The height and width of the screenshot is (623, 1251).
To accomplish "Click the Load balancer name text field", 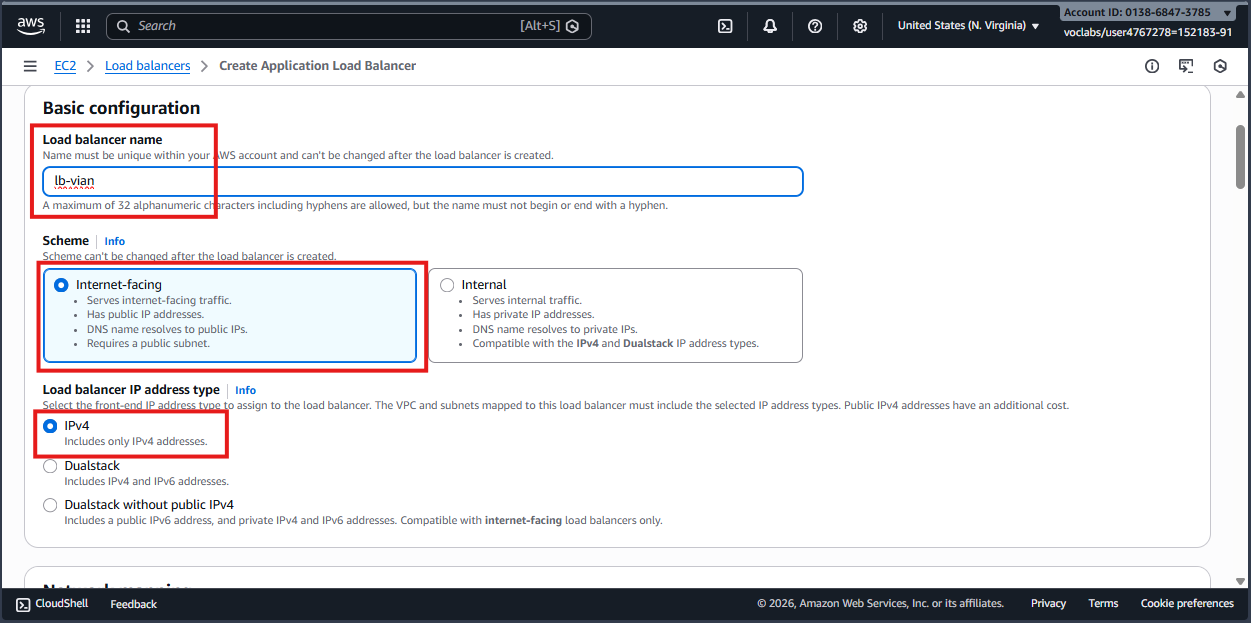I will tap(422, 181).
